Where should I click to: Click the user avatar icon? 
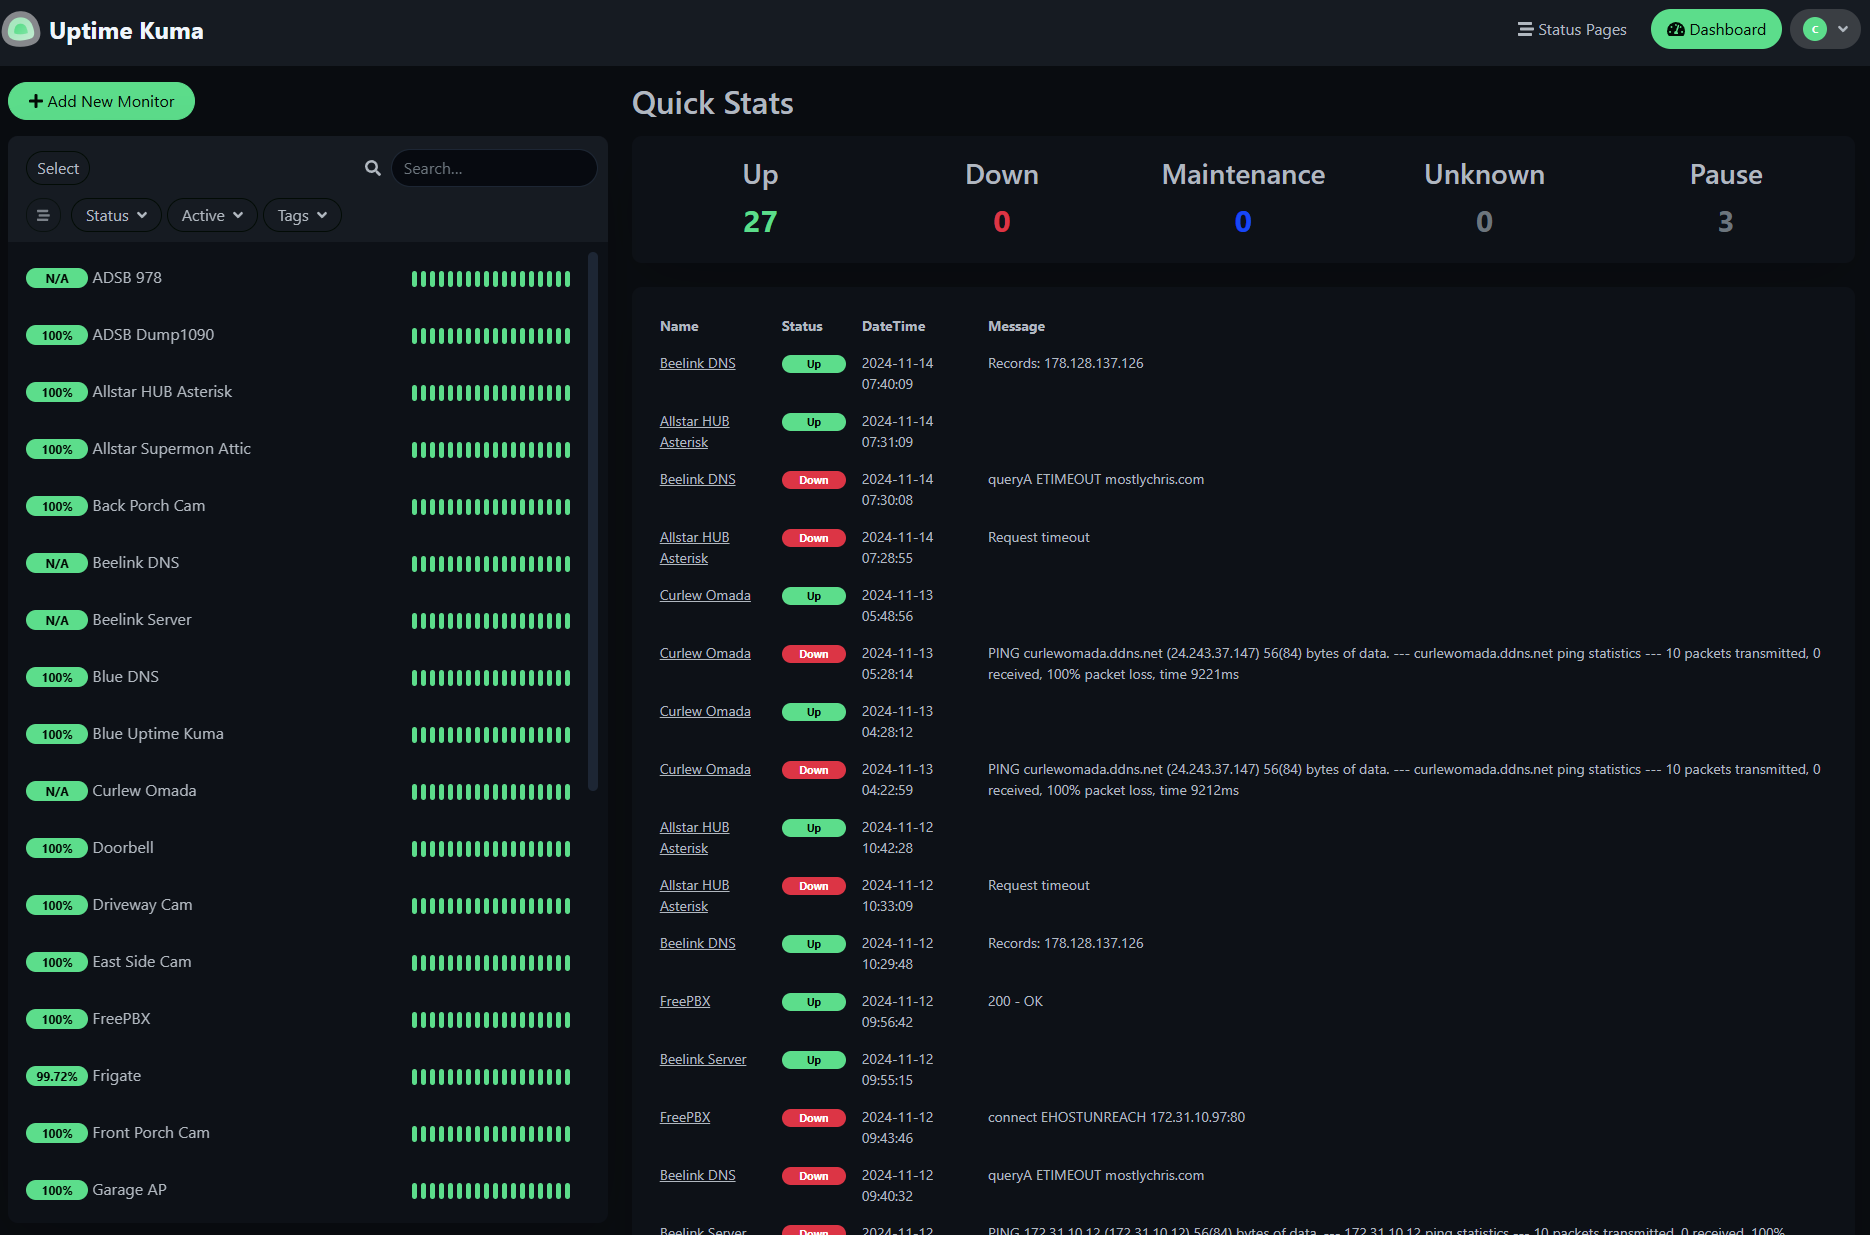coord(1815,30)
